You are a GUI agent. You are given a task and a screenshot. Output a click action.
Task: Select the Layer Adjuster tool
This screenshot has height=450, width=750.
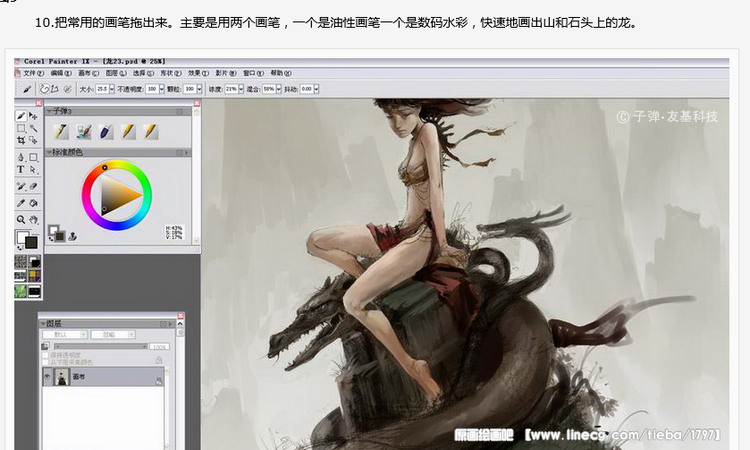coord(33,116)
